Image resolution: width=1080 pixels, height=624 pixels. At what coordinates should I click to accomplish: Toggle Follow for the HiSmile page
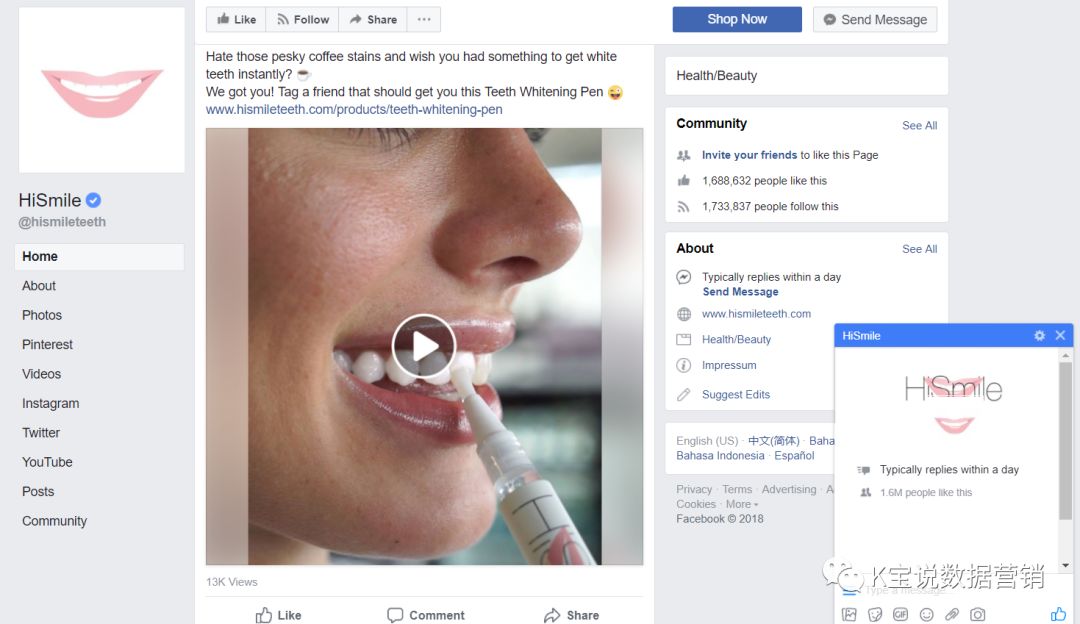[x=302, y=20]
